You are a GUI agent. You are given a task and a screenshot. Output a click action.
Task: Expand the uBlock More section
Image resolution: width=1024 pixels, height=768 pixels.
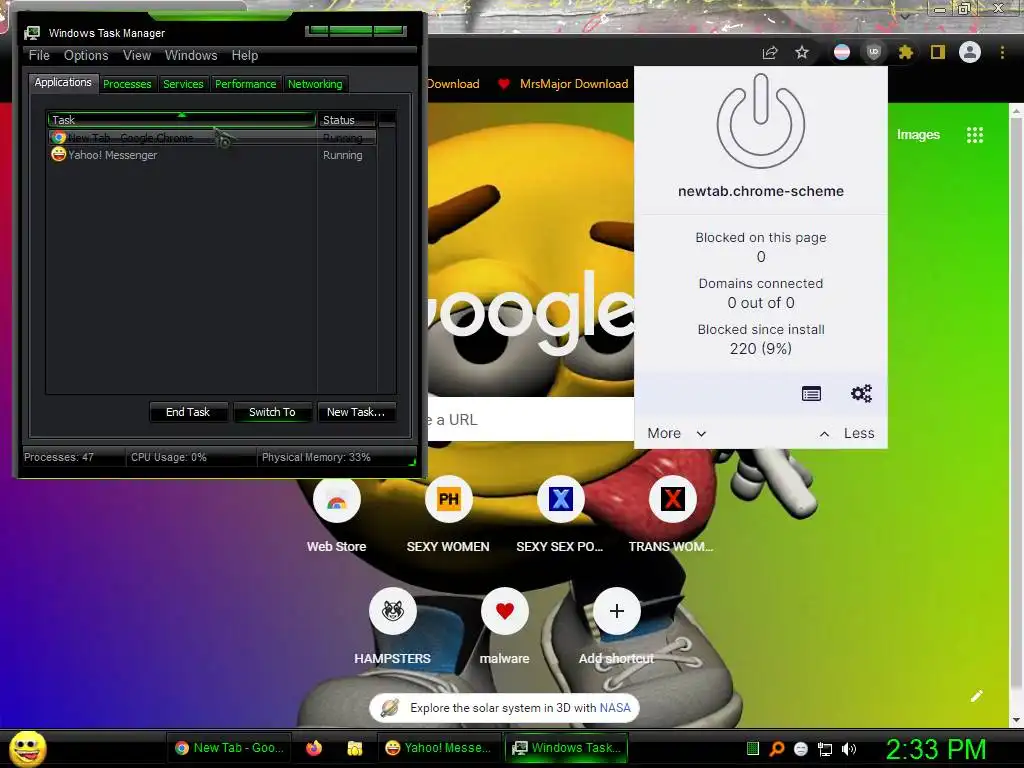677,433
